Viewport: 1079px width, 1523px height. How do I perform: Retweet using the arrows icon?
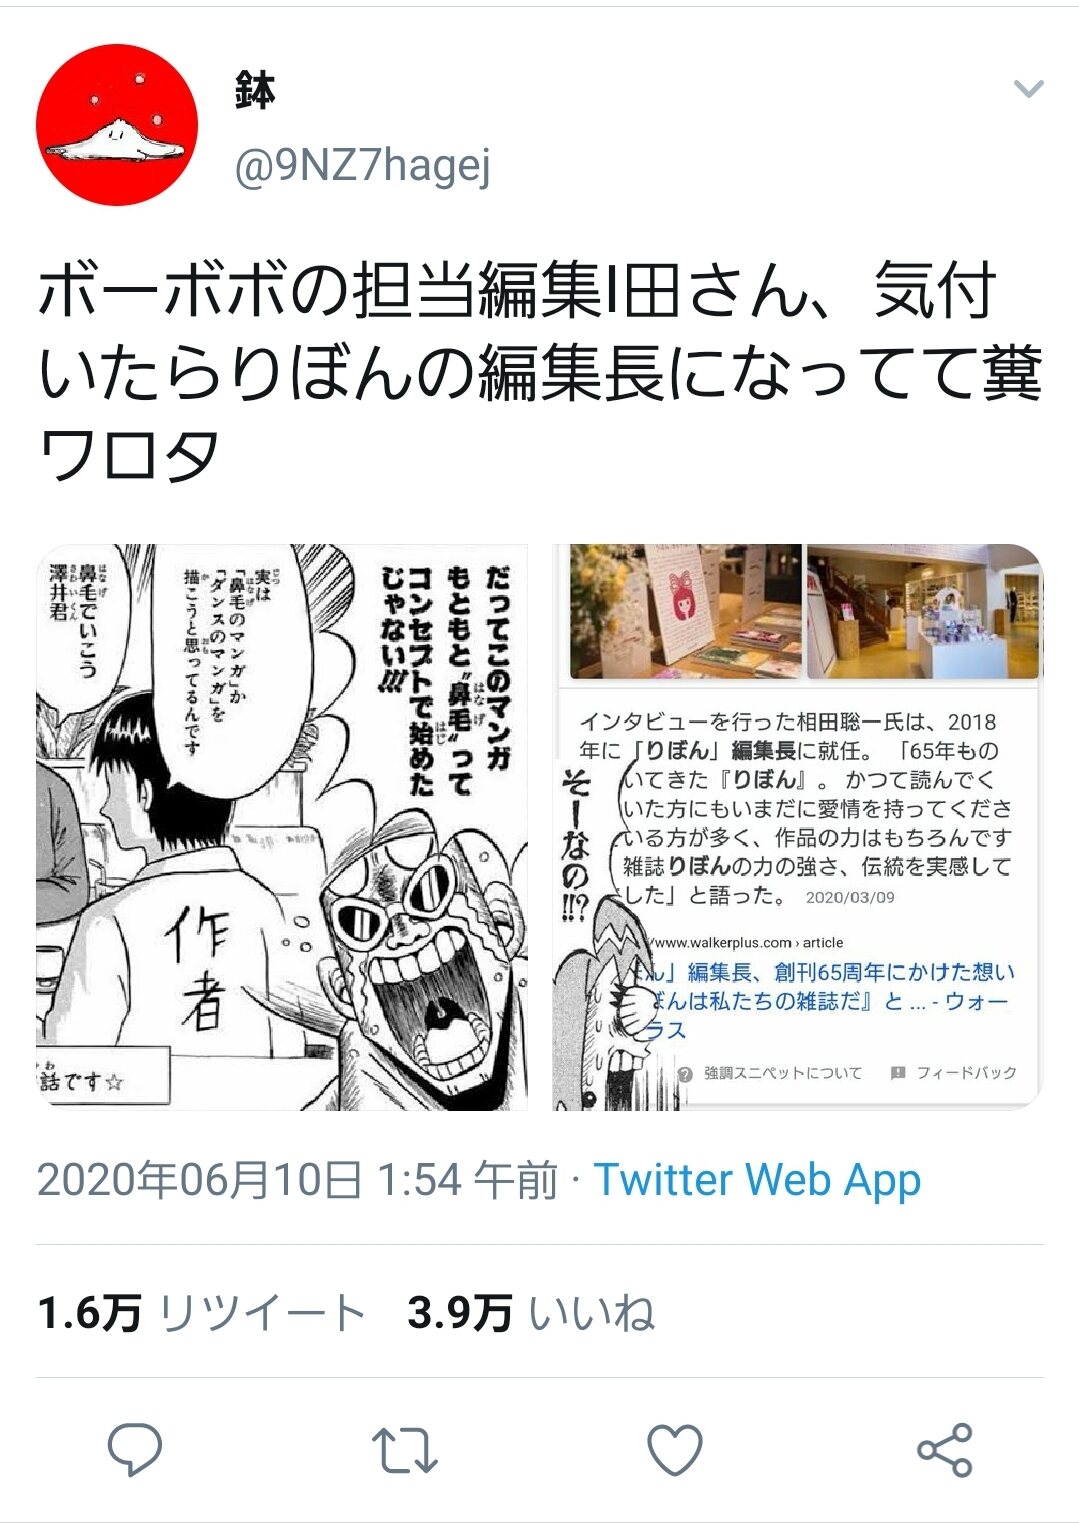404,1450
